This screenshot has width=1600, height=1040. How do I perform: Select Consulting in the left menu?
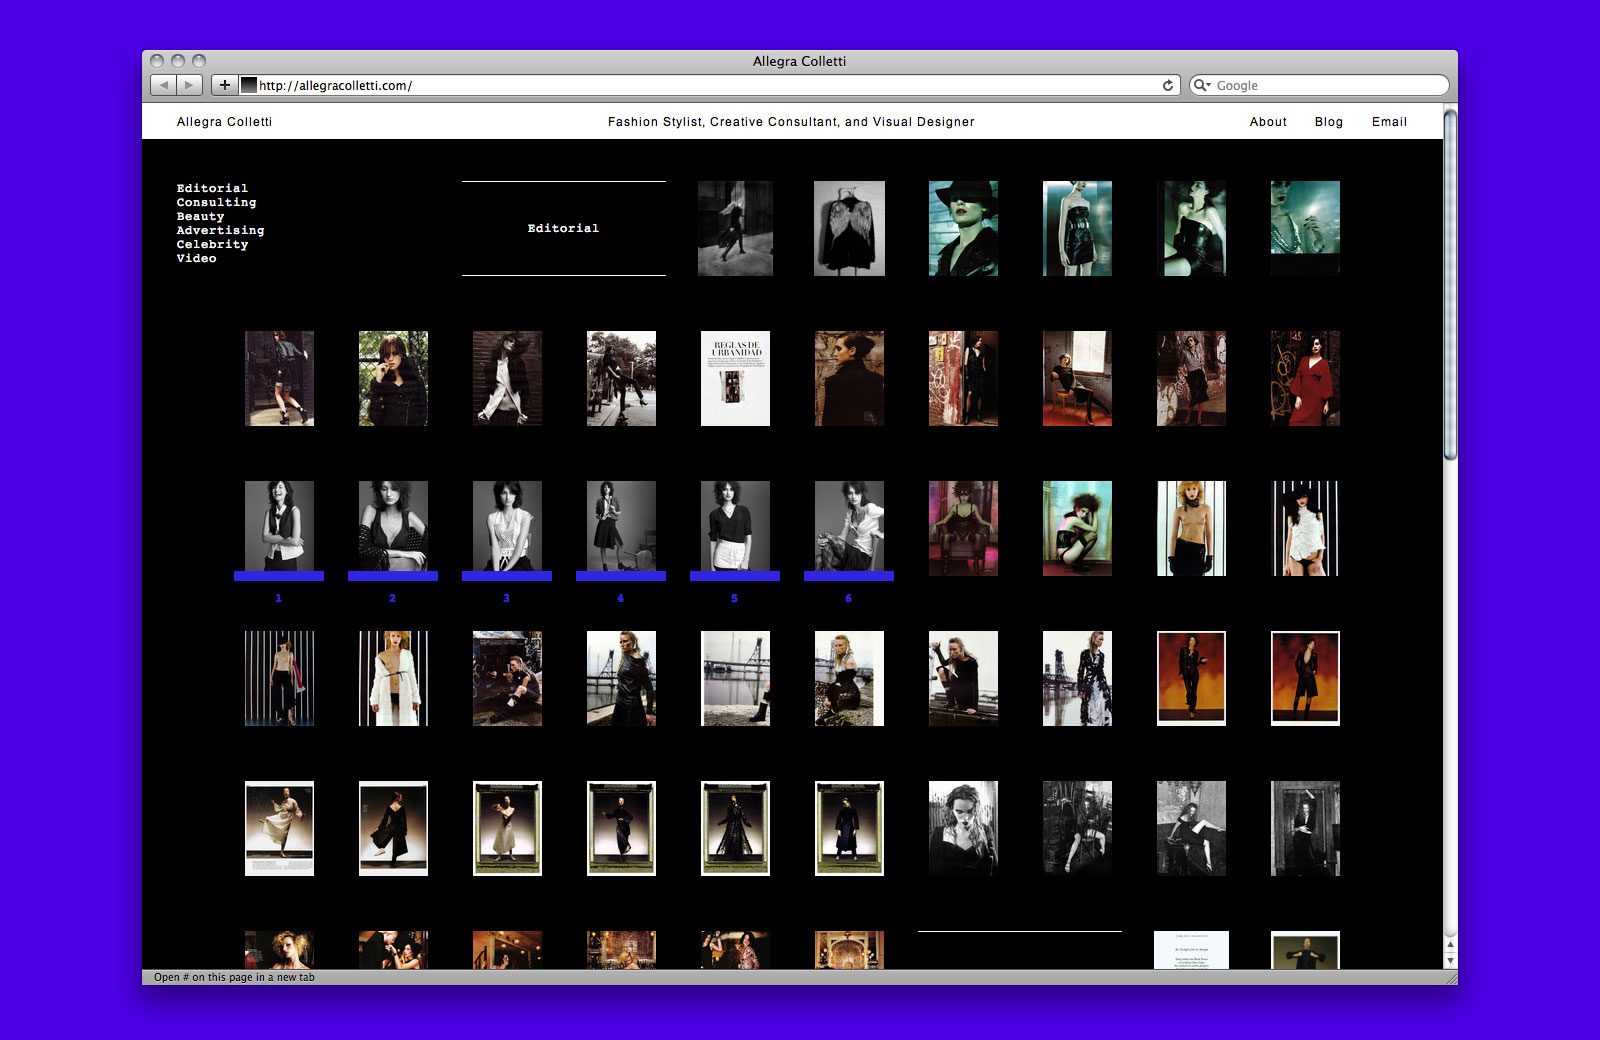tap(216, 202)
